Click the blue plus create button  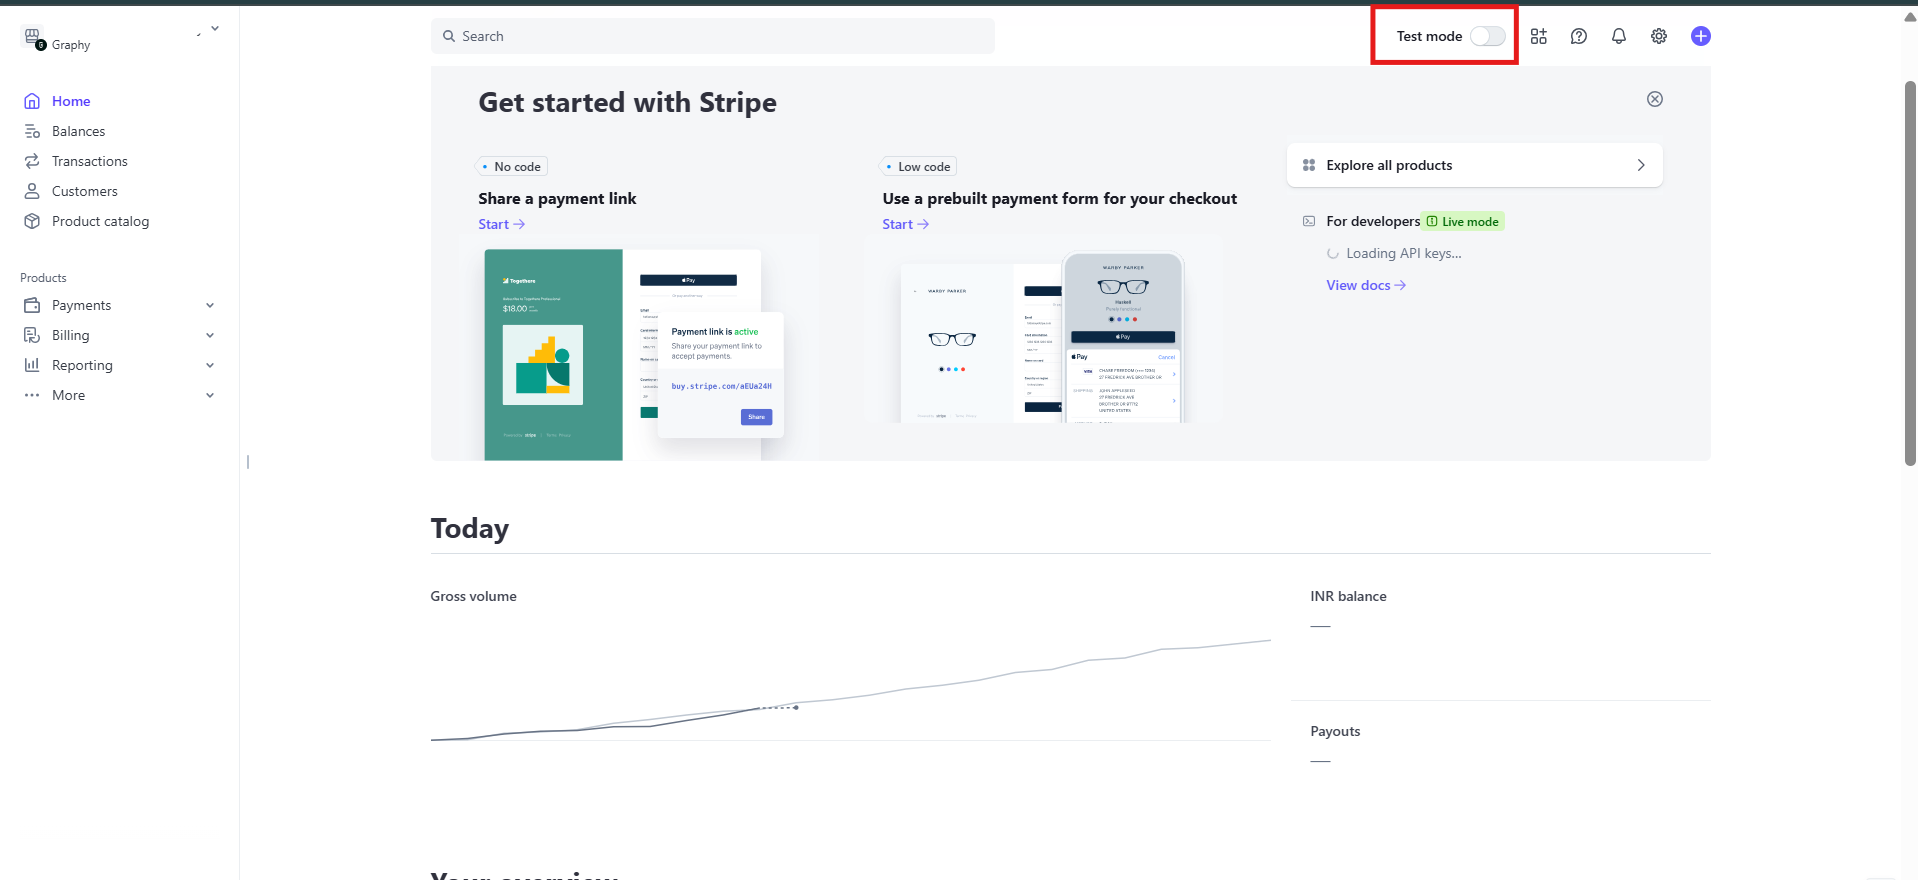pos(1700,36)
